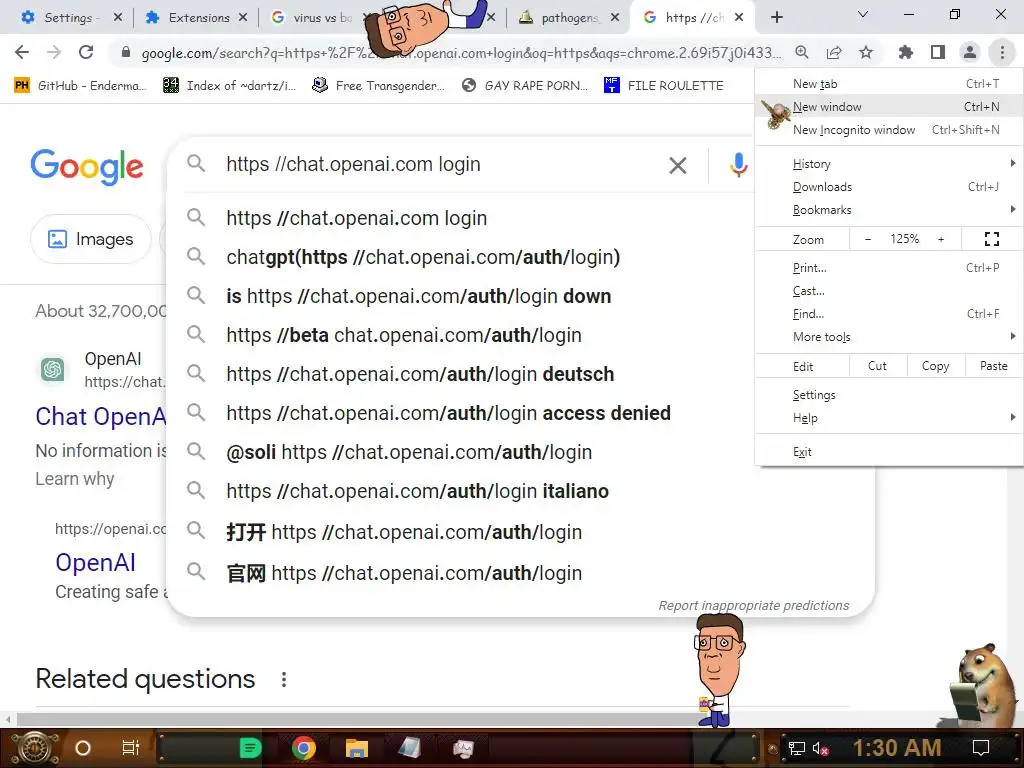The width and height of the screenshot is (1024, 768).
Task: Increase zoom with plus button
Action: pos(941,239)
